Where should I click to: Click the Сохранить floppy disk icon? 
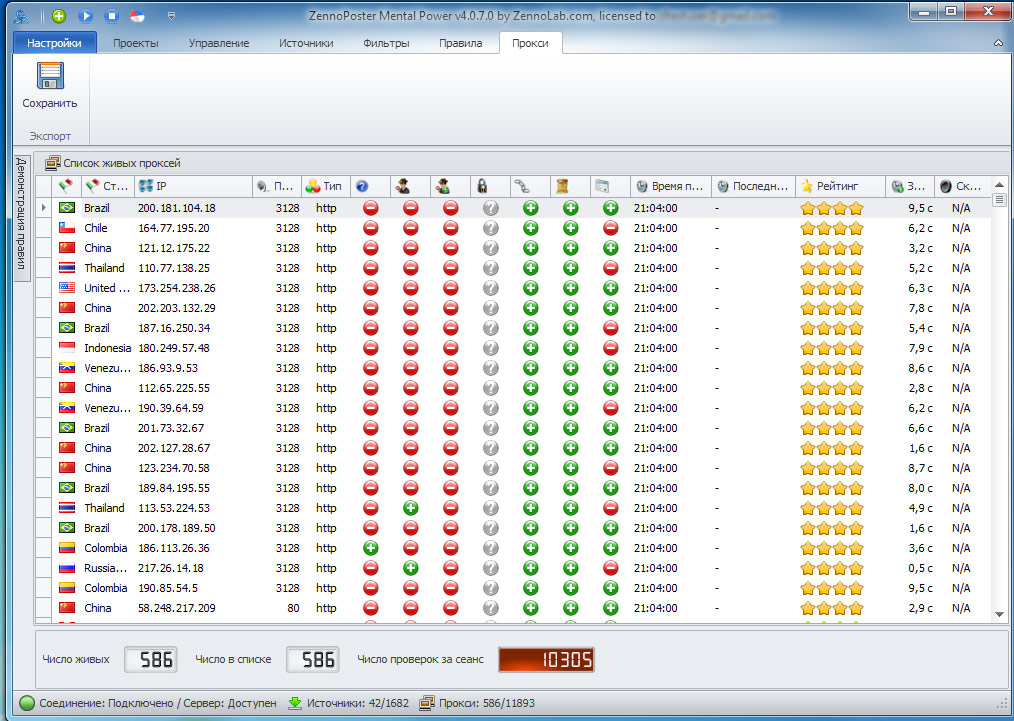pyautogui.click(x=50, y=77)
